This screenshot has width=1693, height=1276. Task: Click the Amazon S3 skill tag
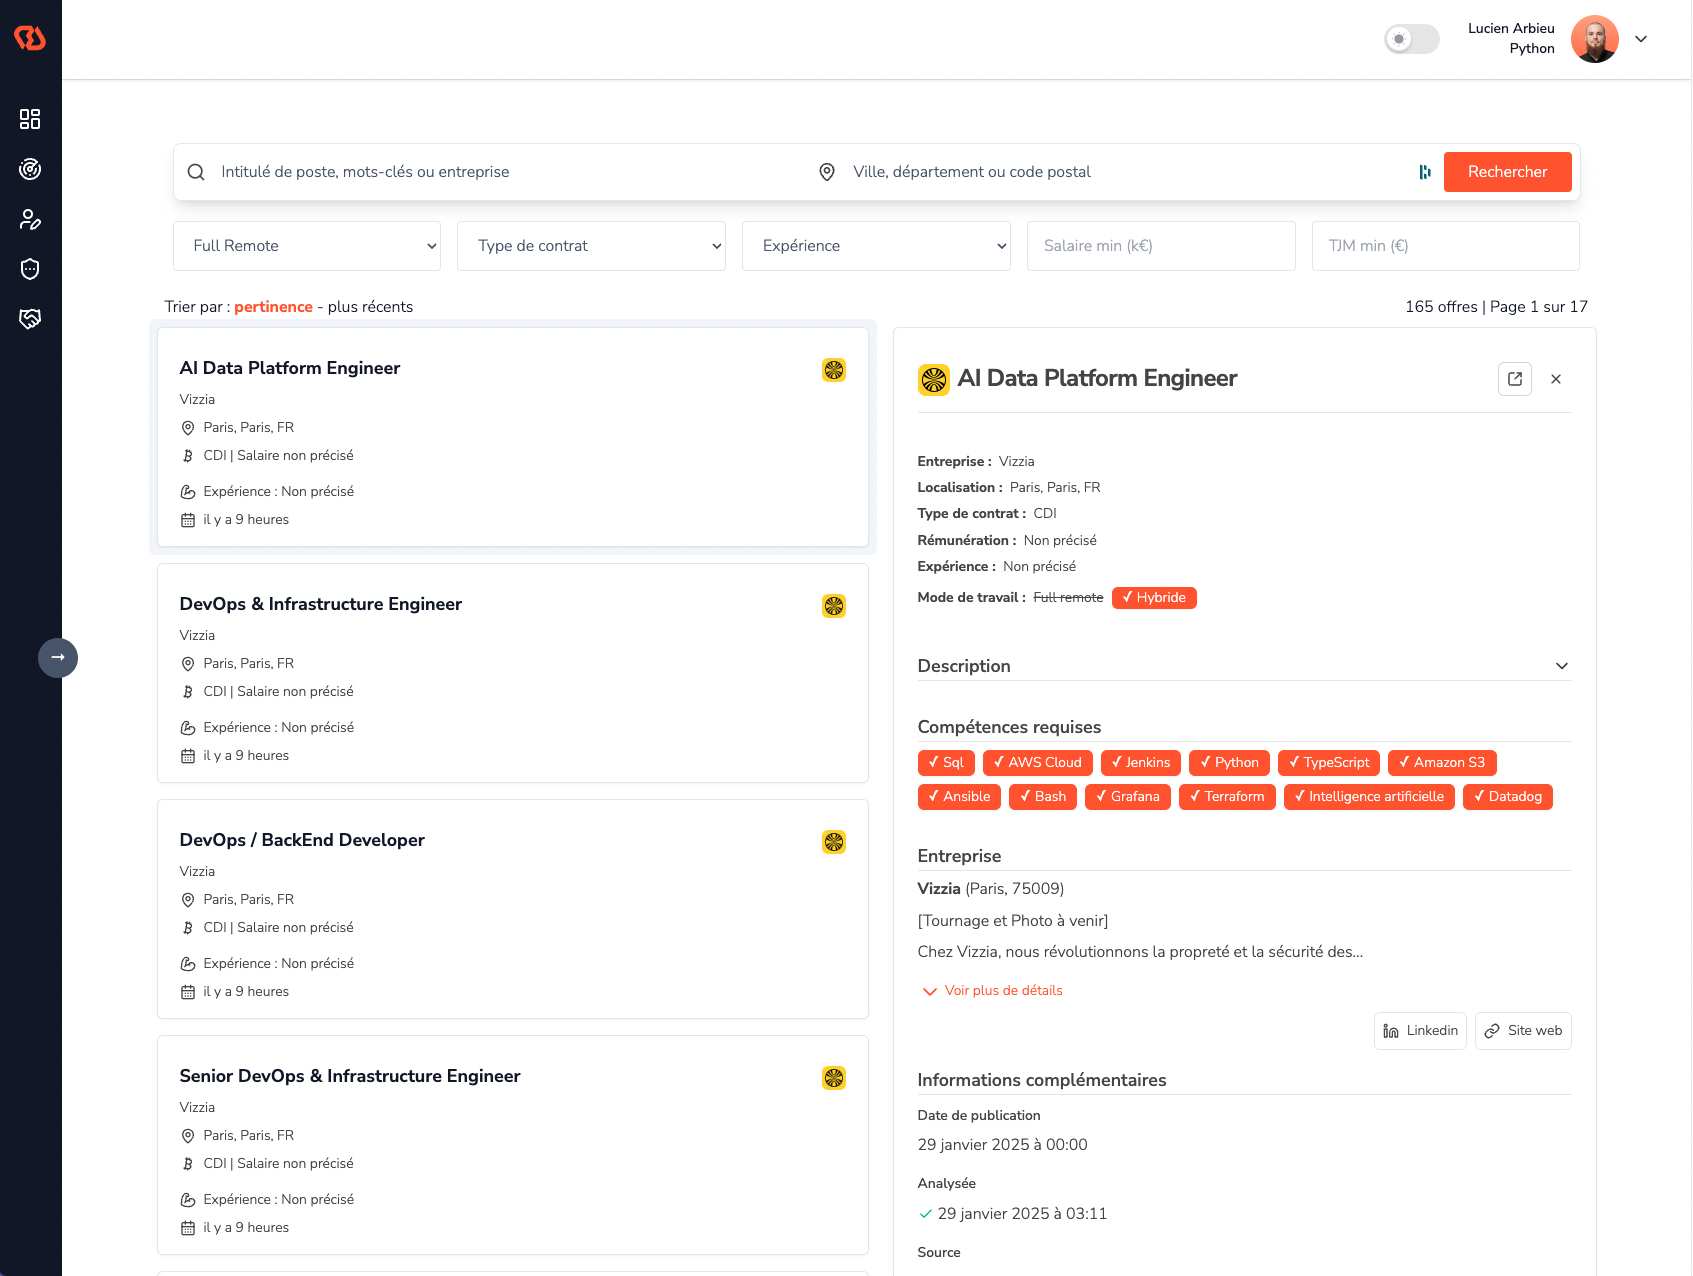click(x=1442, y=763)
